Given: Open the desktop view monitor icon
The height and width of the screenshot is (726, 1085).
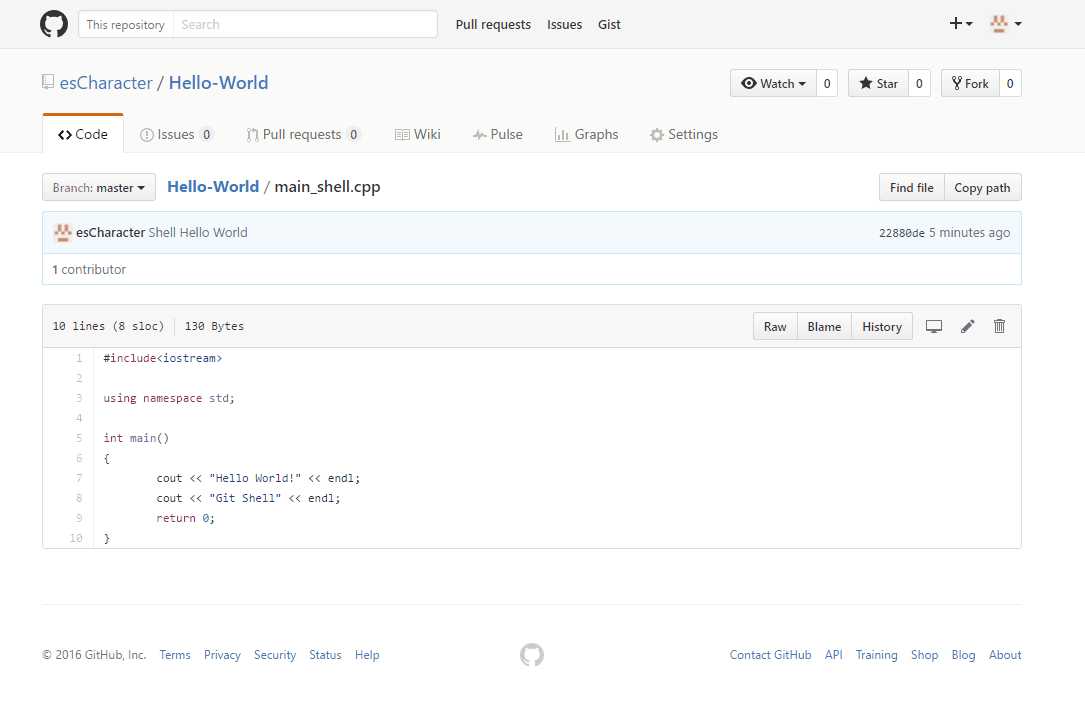Looking at the screenshot, I should [933, 327].
